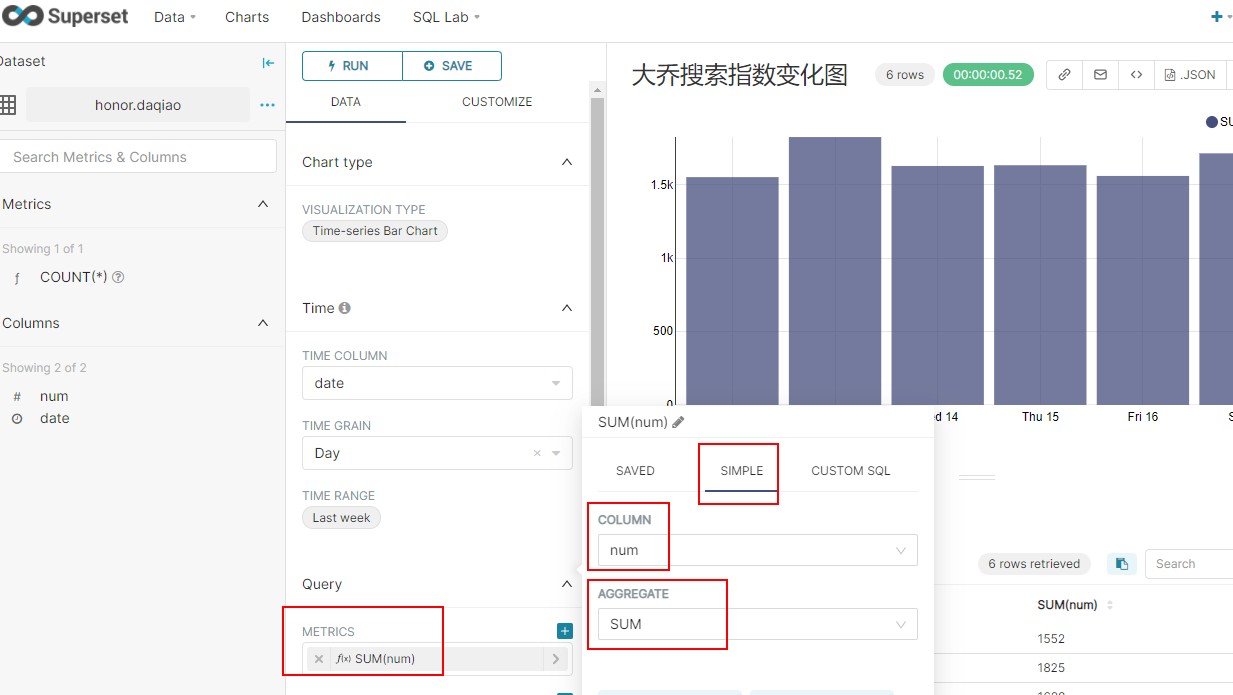Focus the results Search field

1189,564
